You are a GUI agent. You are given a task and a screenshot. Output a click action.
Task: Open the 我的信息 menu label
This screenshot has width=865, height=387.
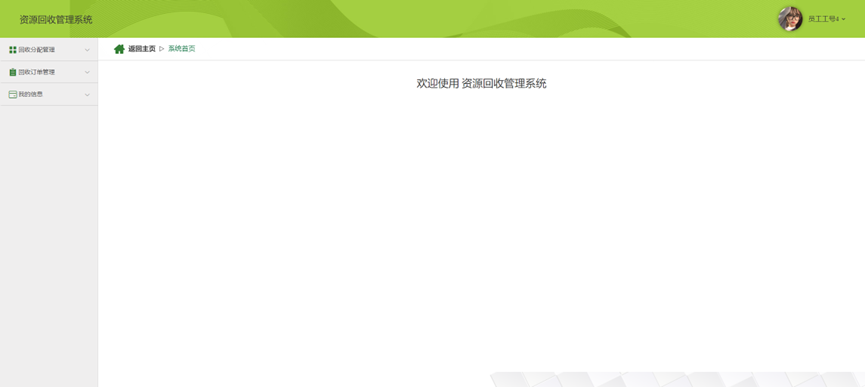[x=30, y=94]
